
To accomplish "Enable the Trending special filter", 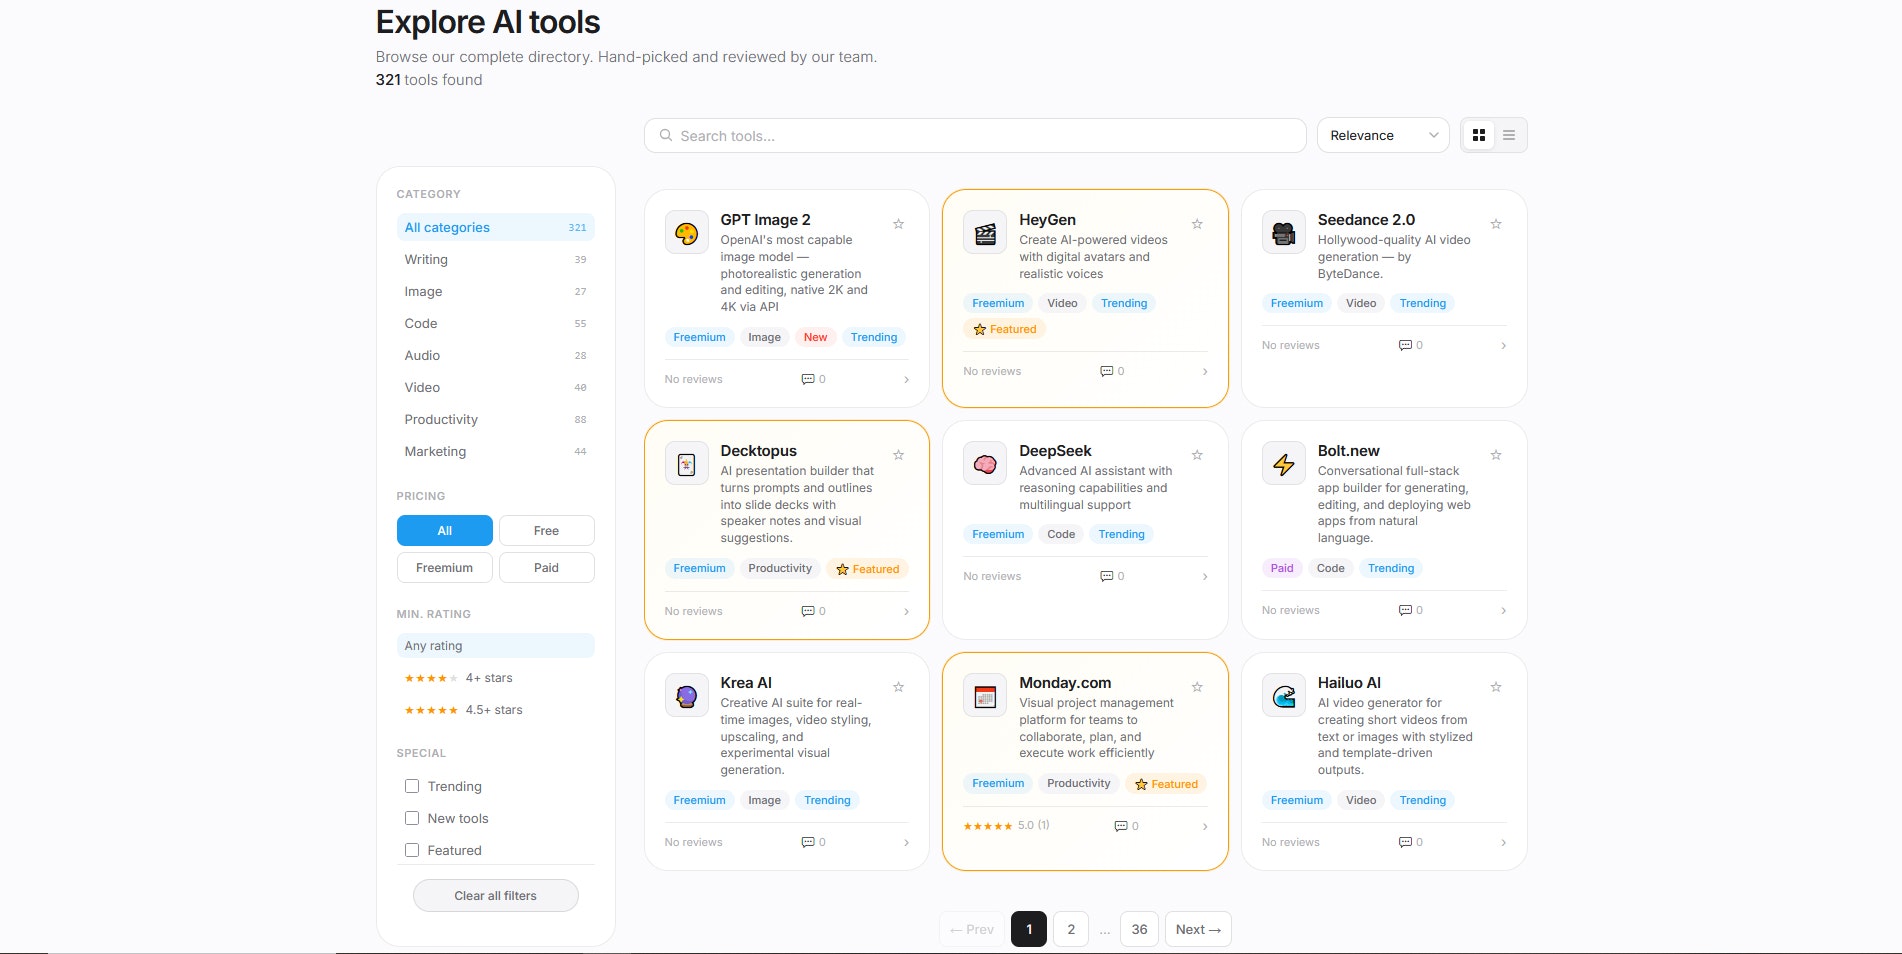I will click(412, 786).
